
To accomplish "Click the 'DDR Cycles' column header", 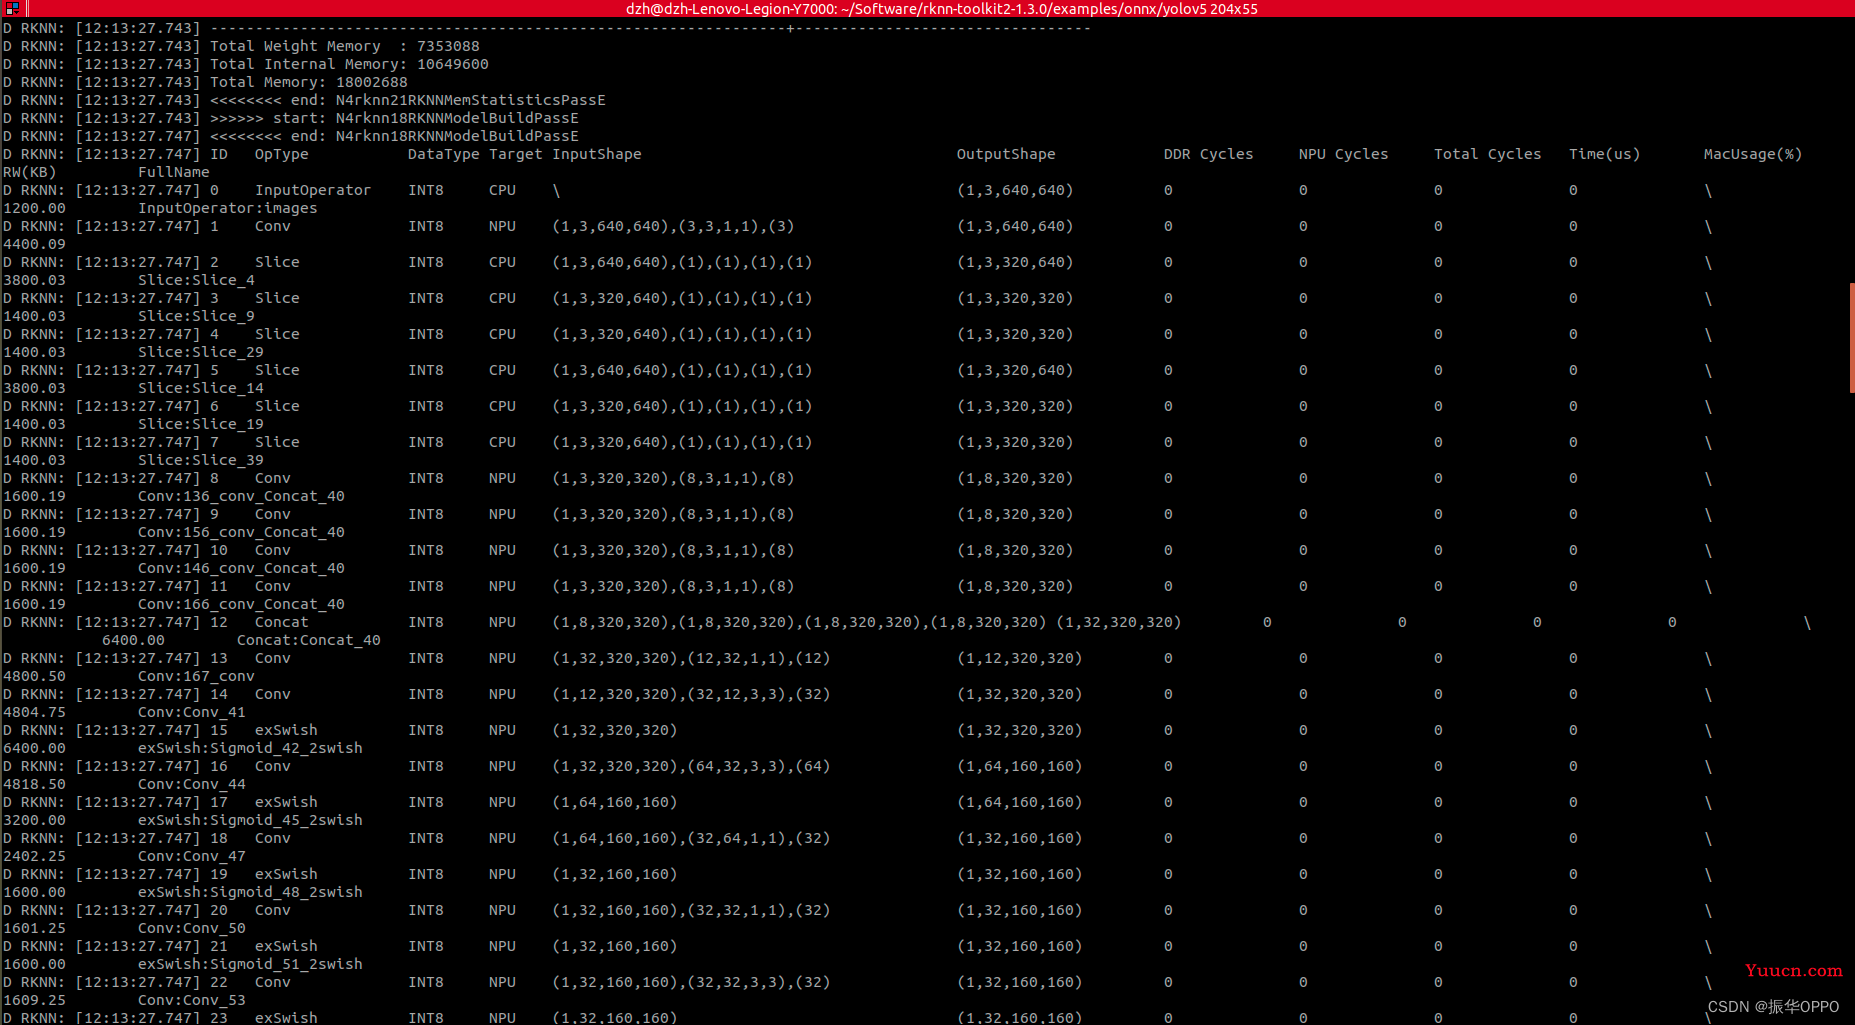I will [x=1208, y=154].
